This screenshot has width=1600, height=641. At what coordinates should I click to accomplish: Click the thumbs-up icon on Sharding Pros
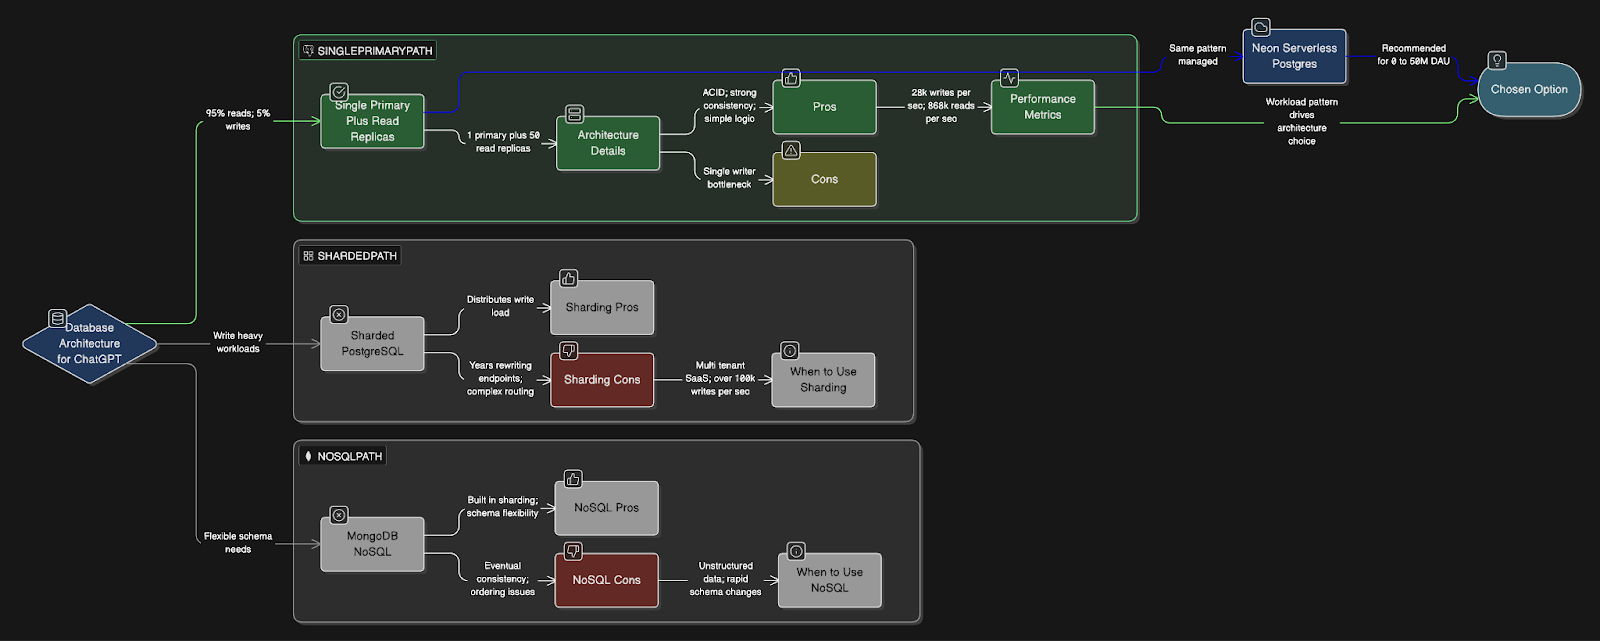coord(568,278)
